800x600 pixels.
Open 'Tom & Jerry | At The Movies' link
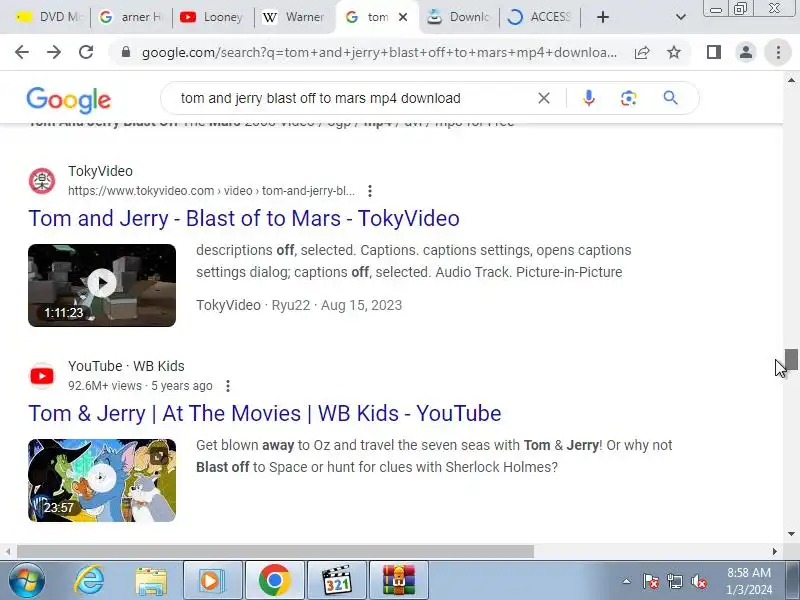pyautogui.click(x=265, y=413)
